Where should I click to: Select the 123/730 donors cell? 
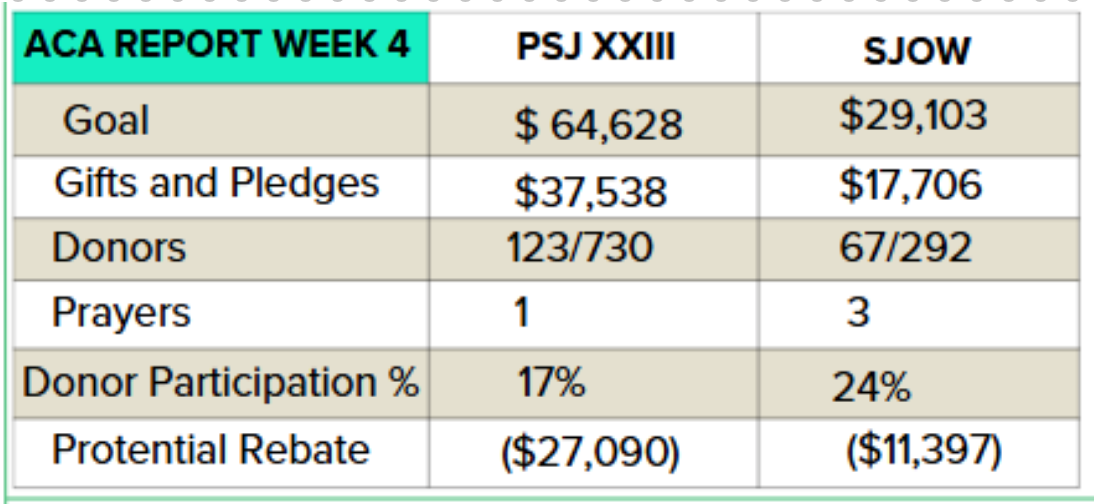pos(594,249)
